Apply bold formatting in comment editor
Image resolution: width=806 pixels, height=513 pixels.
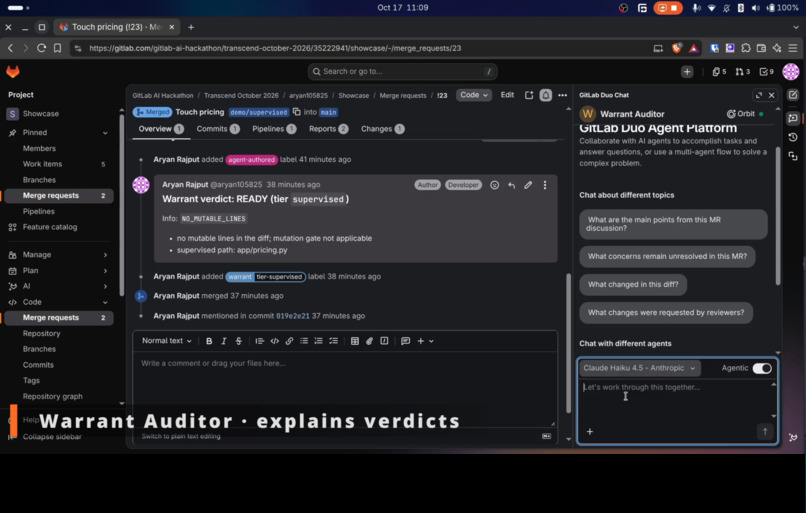pos(209,341)
